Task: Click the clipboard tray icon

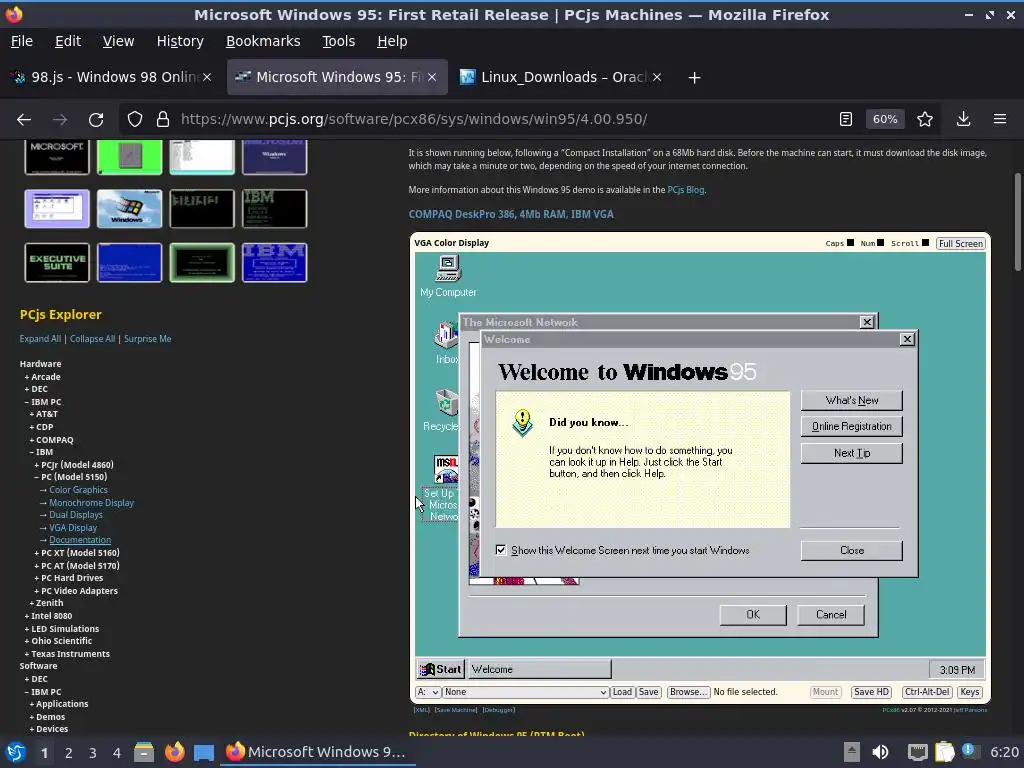Action: pyautogui.click(x=945, y=752)
